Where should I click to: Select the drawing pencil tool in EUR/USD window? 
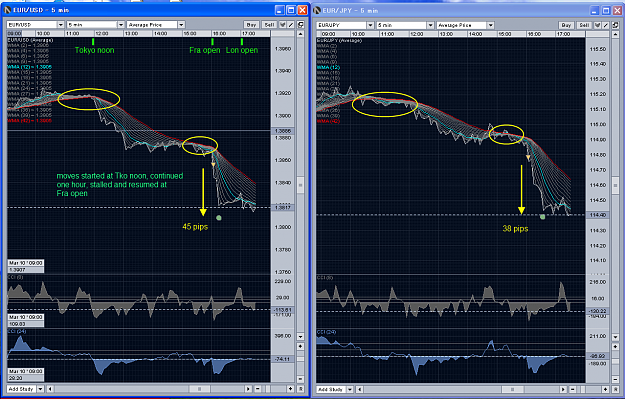click(x=291, y=25)
